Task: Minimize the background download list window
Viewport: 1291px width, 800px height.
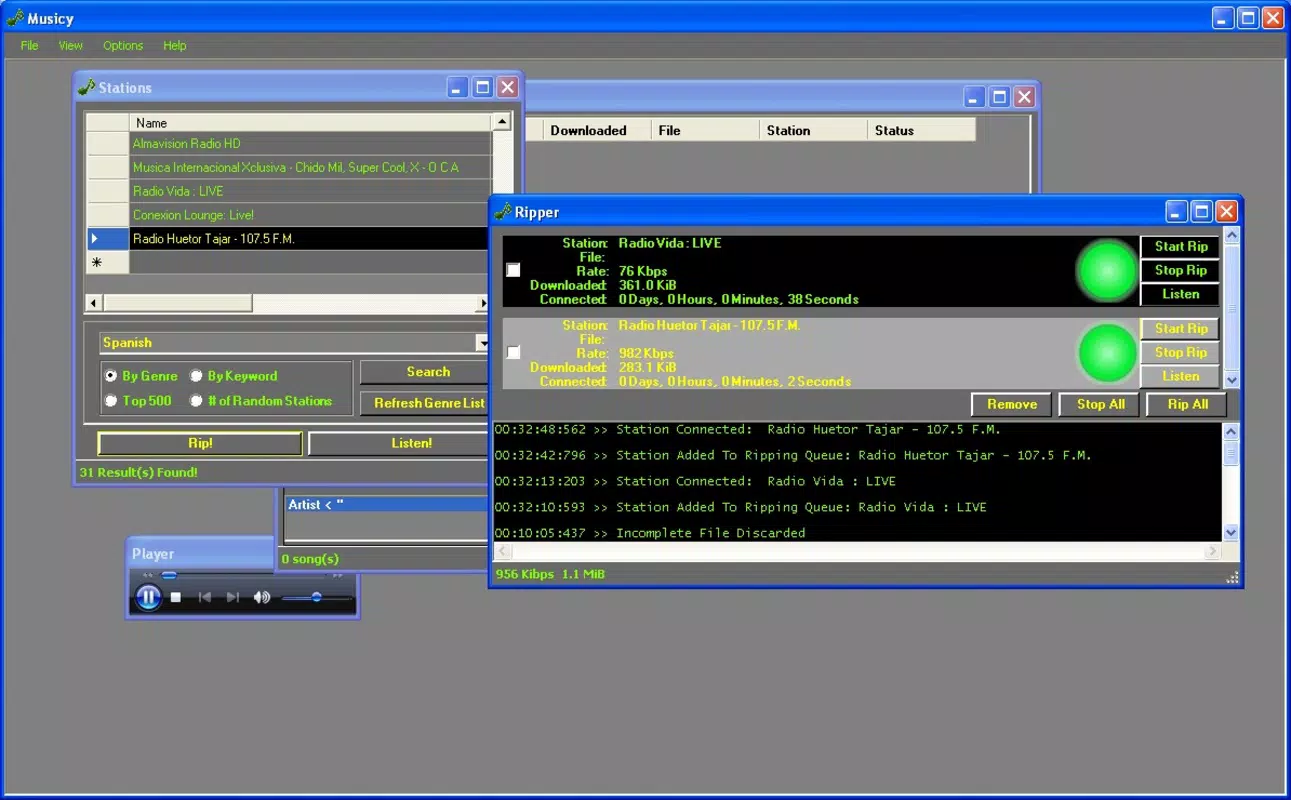Action: pyautogui.click(x=974, y=97)
